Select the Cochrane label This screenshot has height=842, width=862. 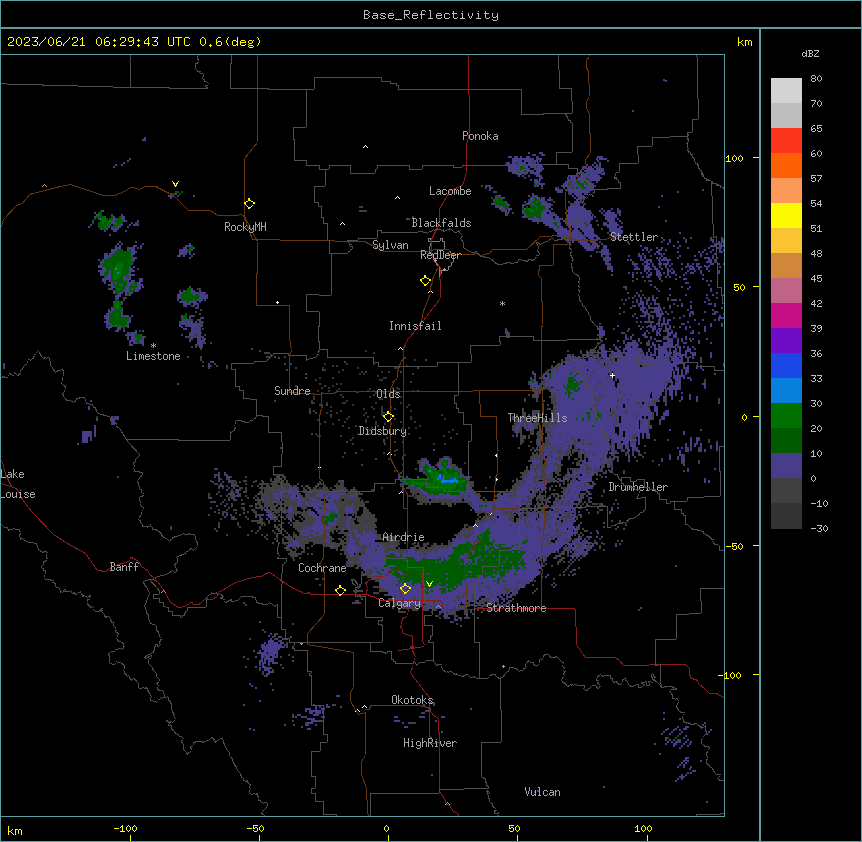[x=322, y=568]
